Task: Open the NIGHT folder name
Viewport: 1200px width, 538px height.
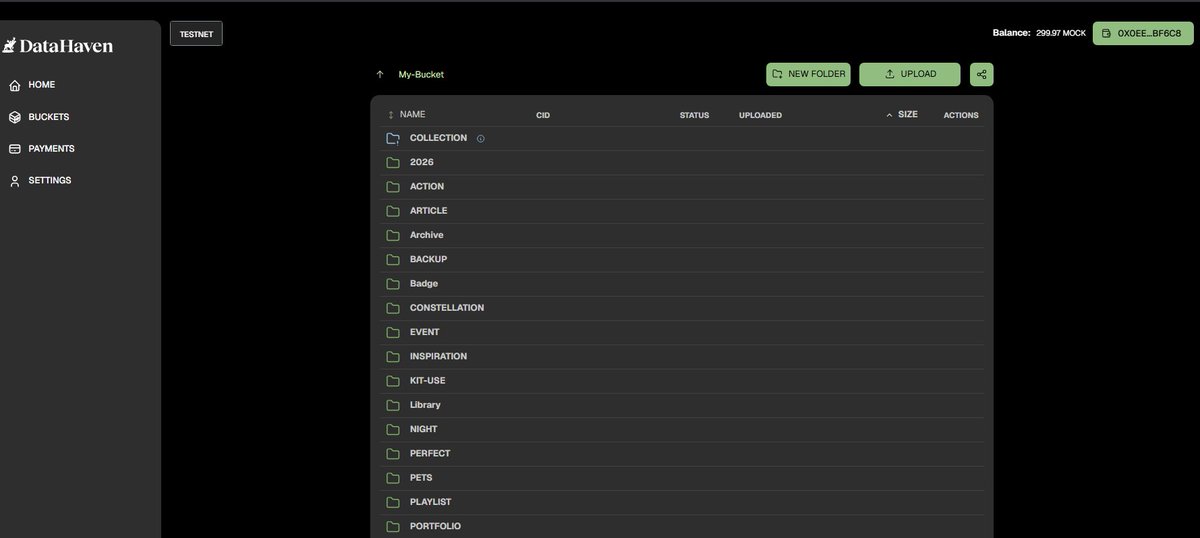Action: pos(424,429)
